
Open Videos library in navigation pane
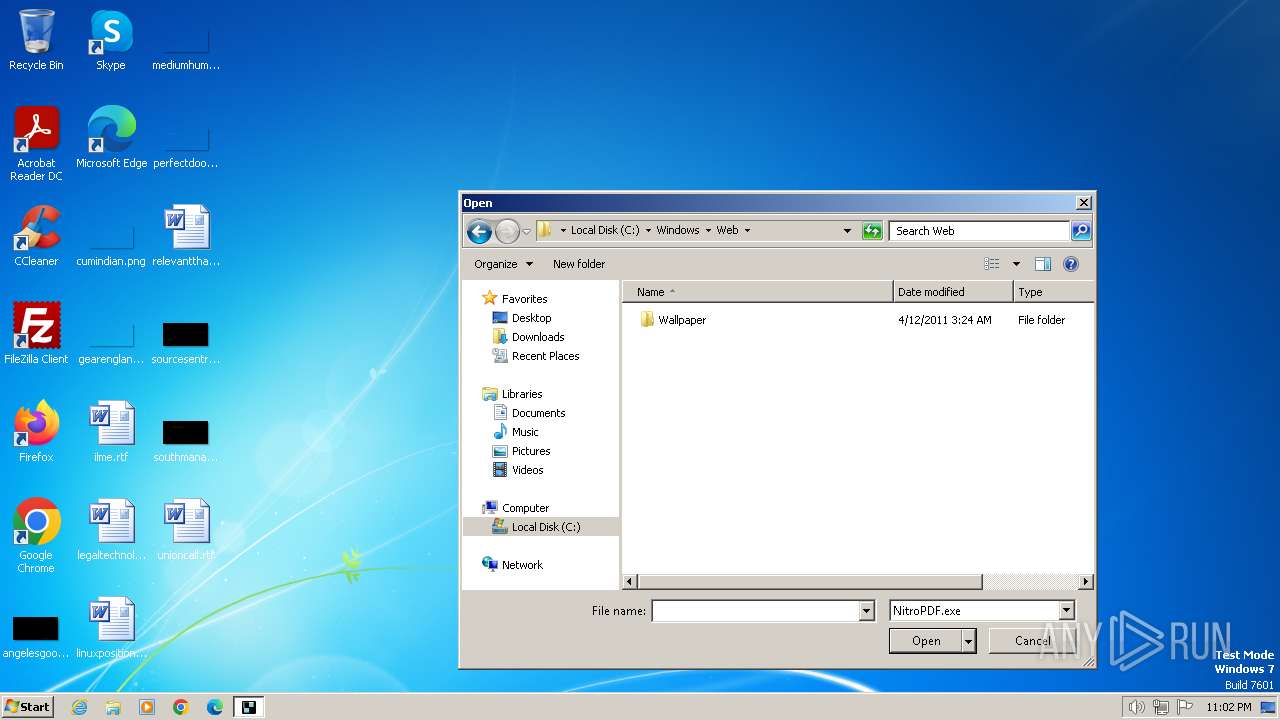pyautogui.click(x=527, y=470)
